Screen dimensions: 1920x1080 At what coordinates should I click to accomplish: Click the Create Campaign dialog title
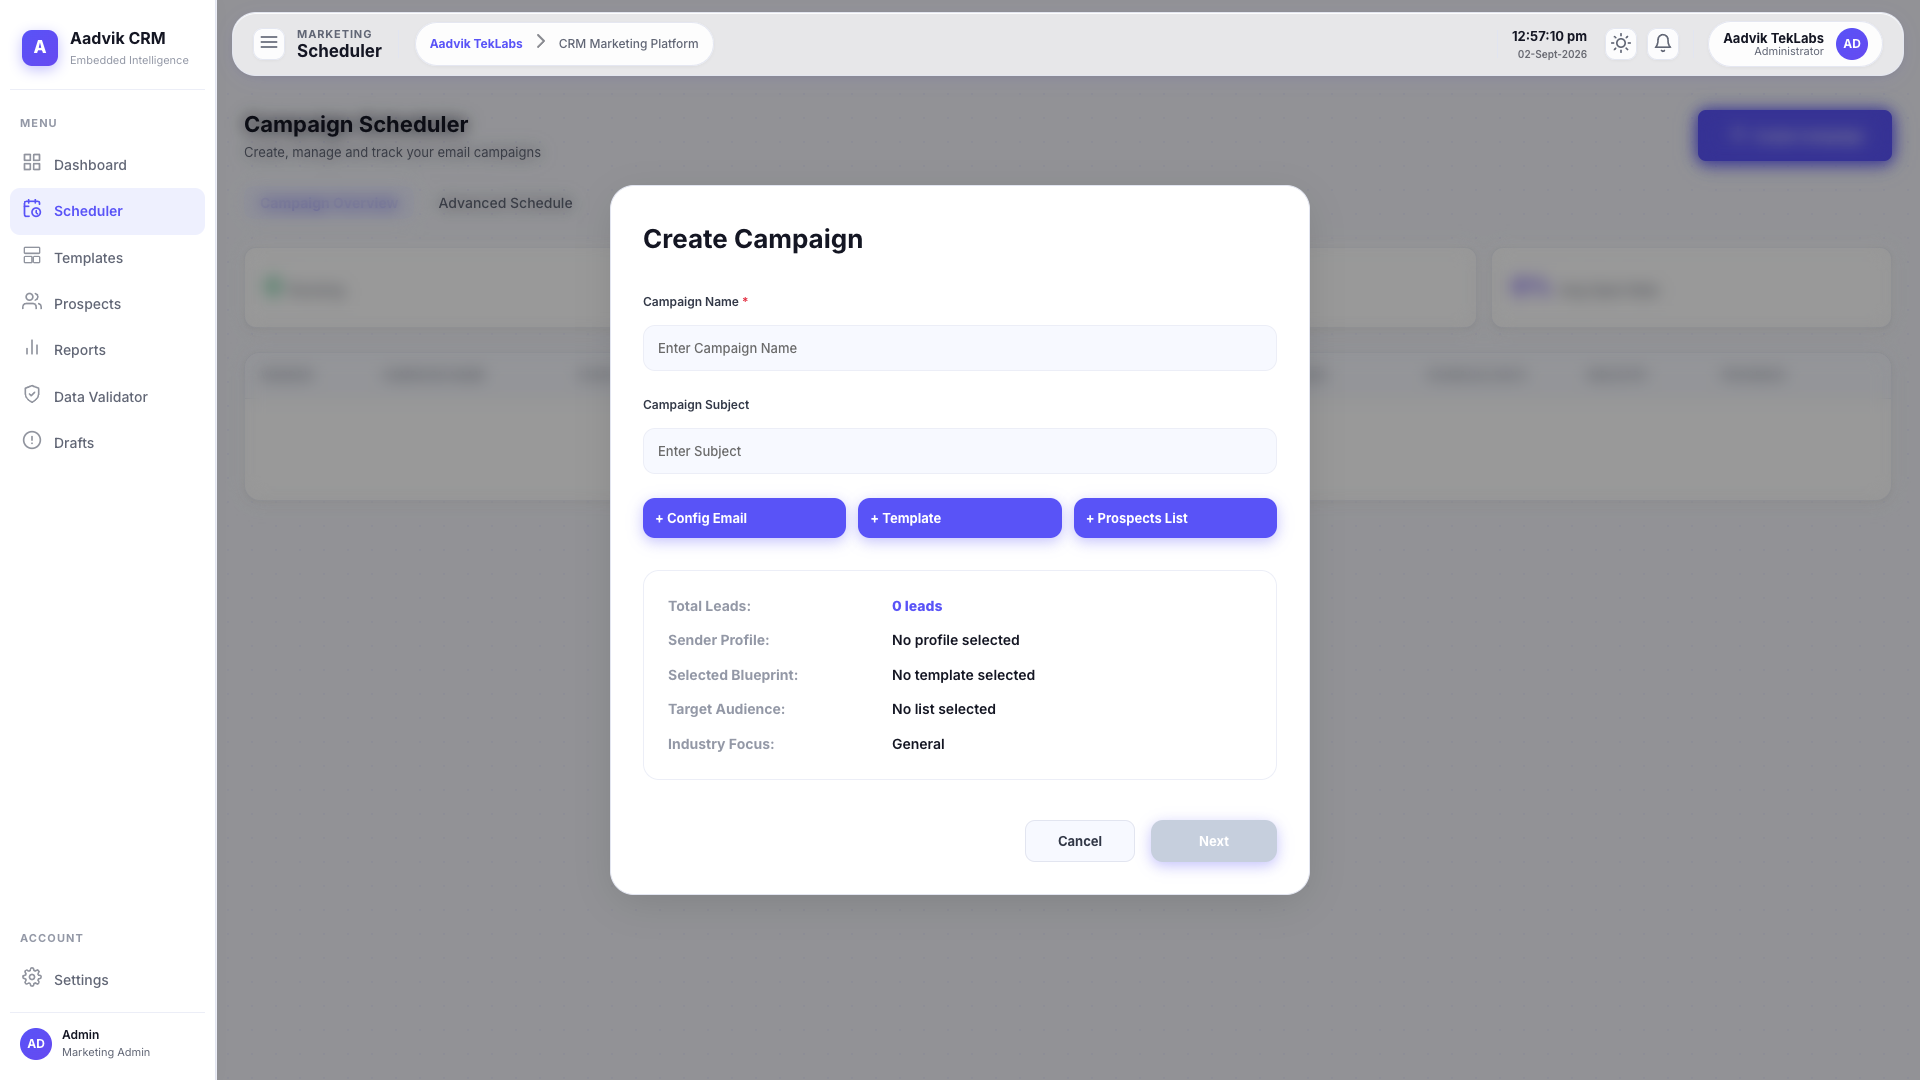(x=753, y=239)
